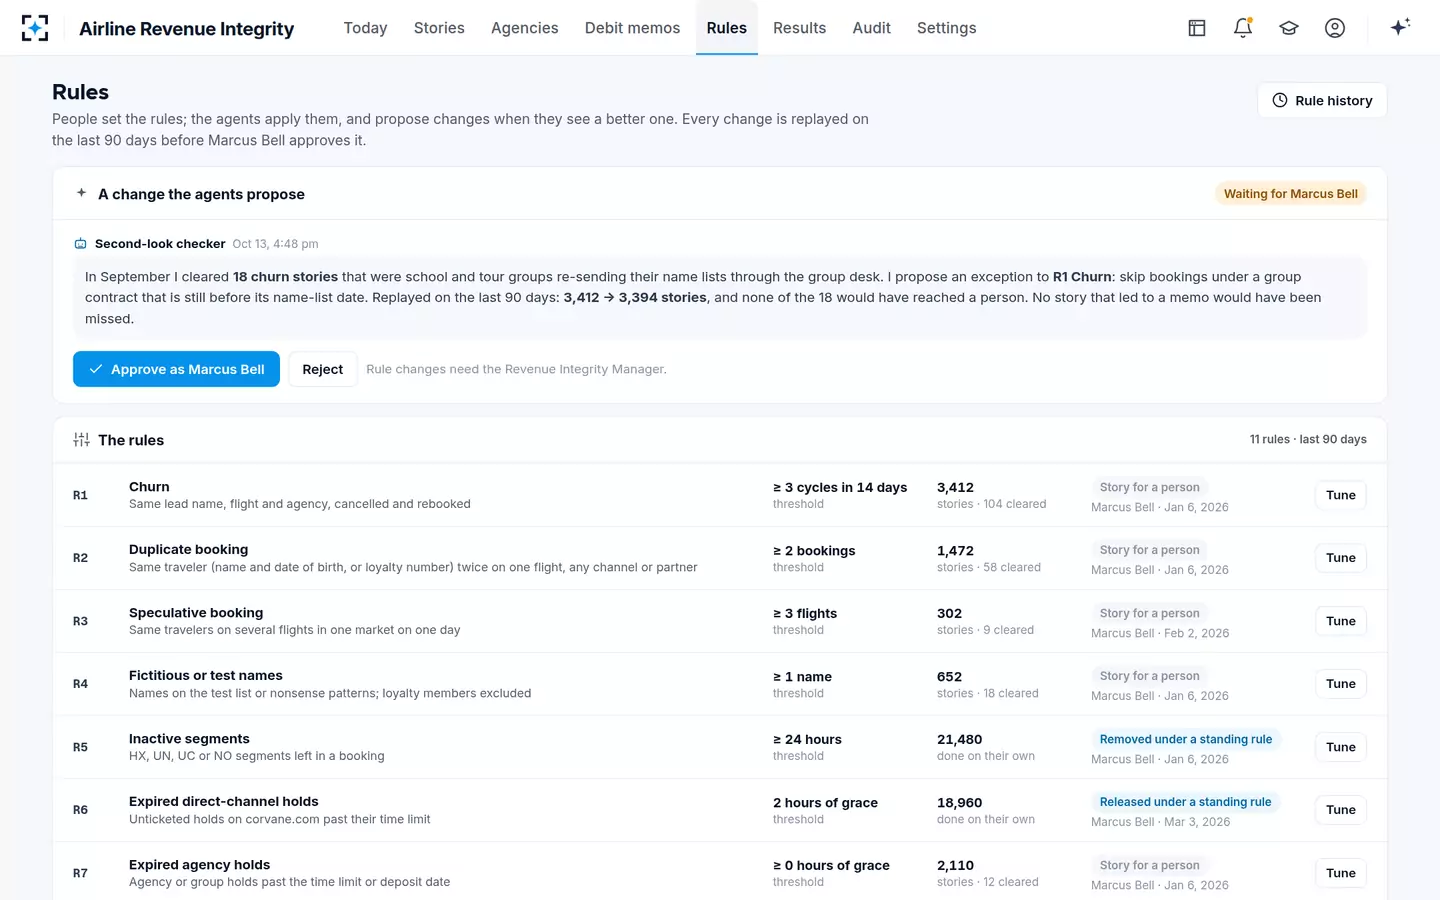Tune the Speculative booking rule
This screenshot has height=900, width=1440.
coord(1341,621)
